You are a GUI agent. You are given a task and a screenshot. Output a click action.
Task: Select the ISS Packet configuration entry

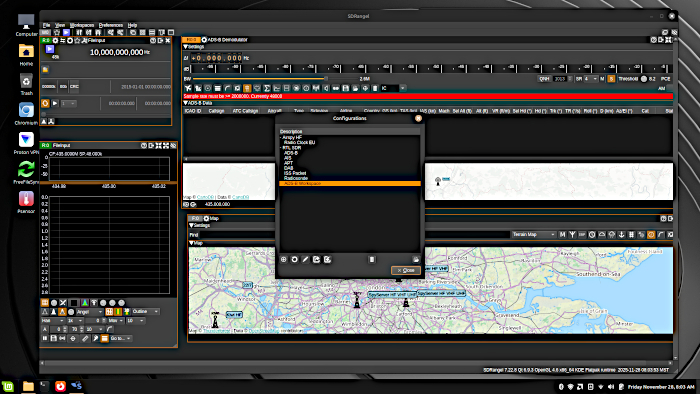click(295, 173)
